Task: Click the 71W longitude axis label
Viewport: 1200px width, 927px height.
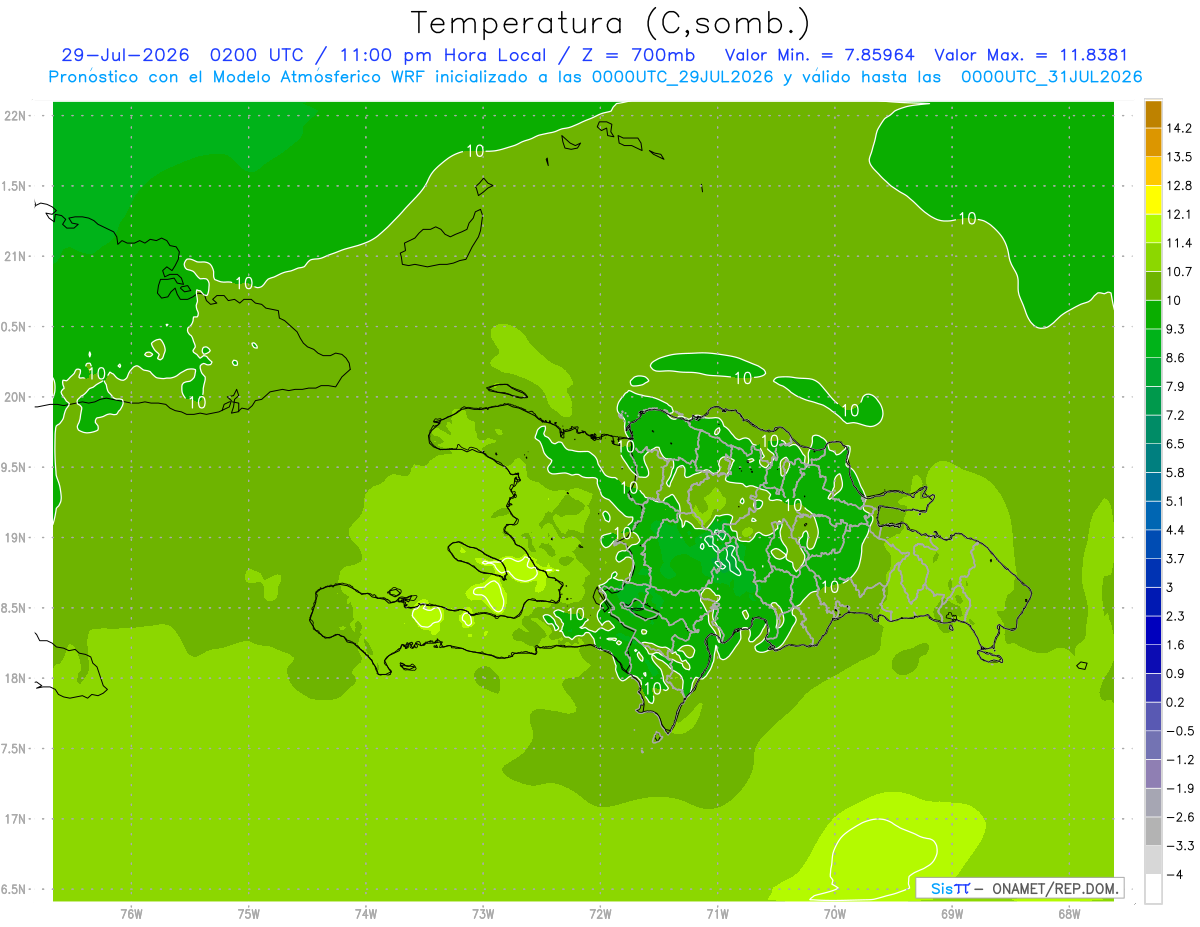Action: click(x=717, y=914)
